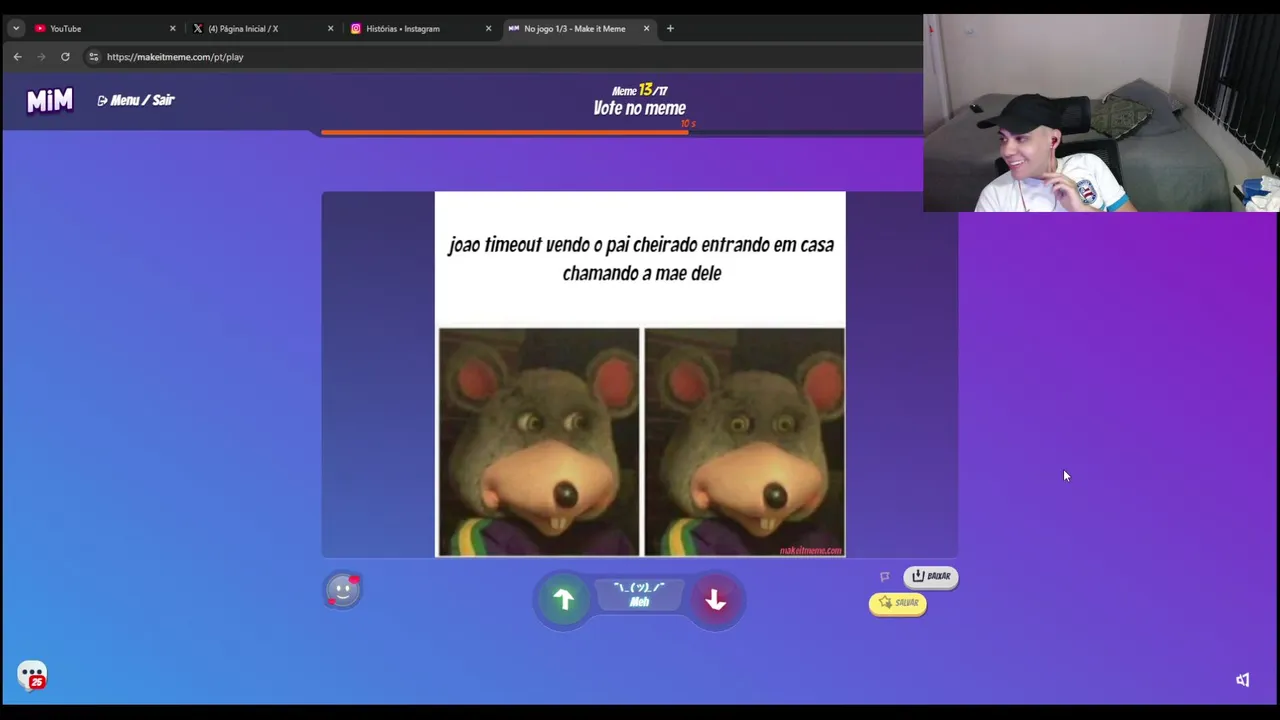Click the 'Vote no meme' heading
This screenshot has width=1280, height=720.
(x=639, y=108)
